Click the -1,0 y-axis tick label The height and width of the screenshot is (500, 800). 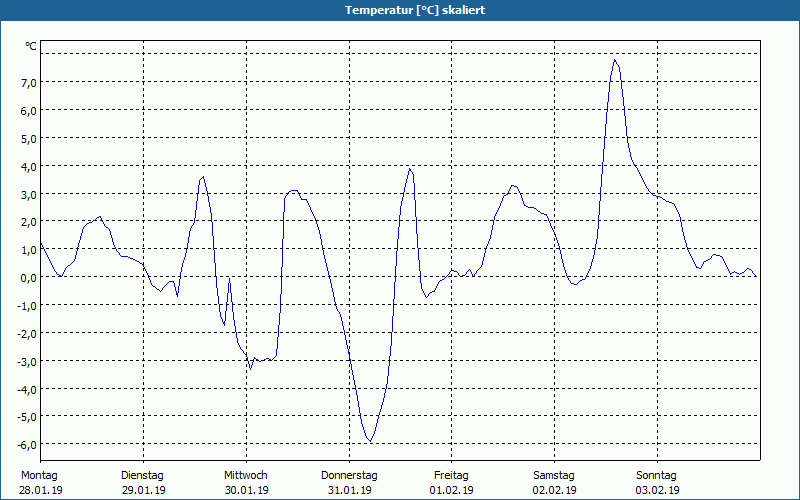[26, 305]
